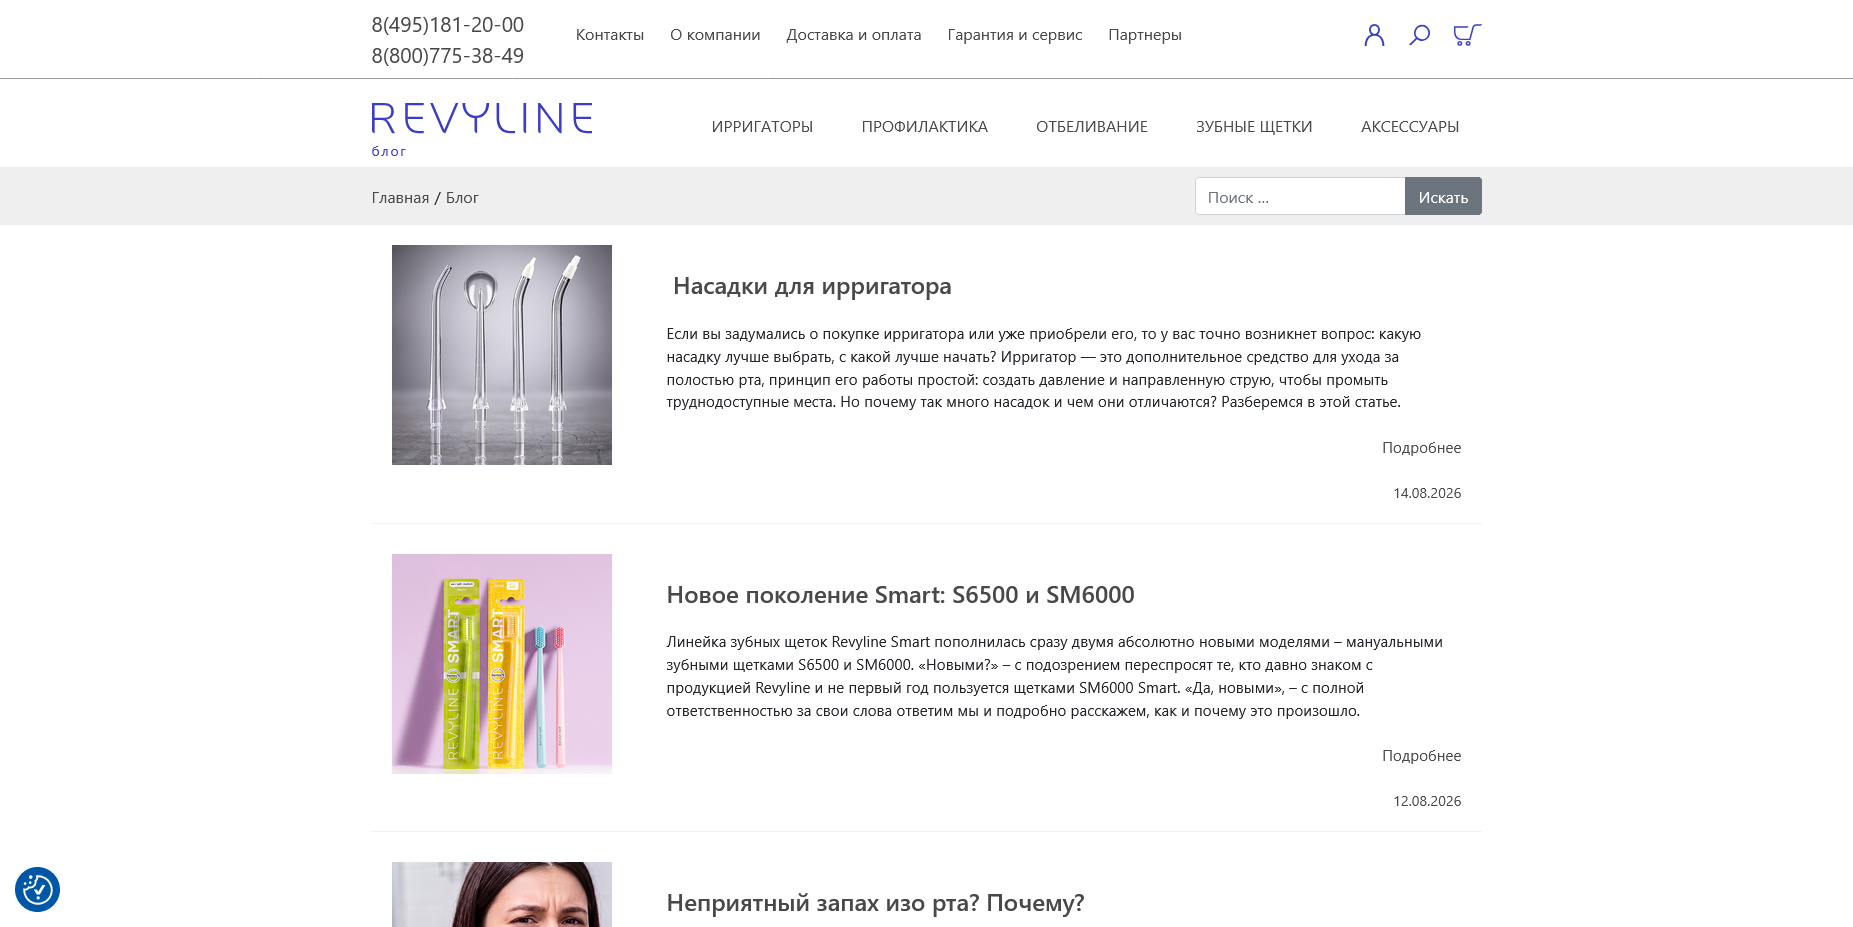Call phone number 8(495)181-20-00
1853x927 pixels.
448,25
